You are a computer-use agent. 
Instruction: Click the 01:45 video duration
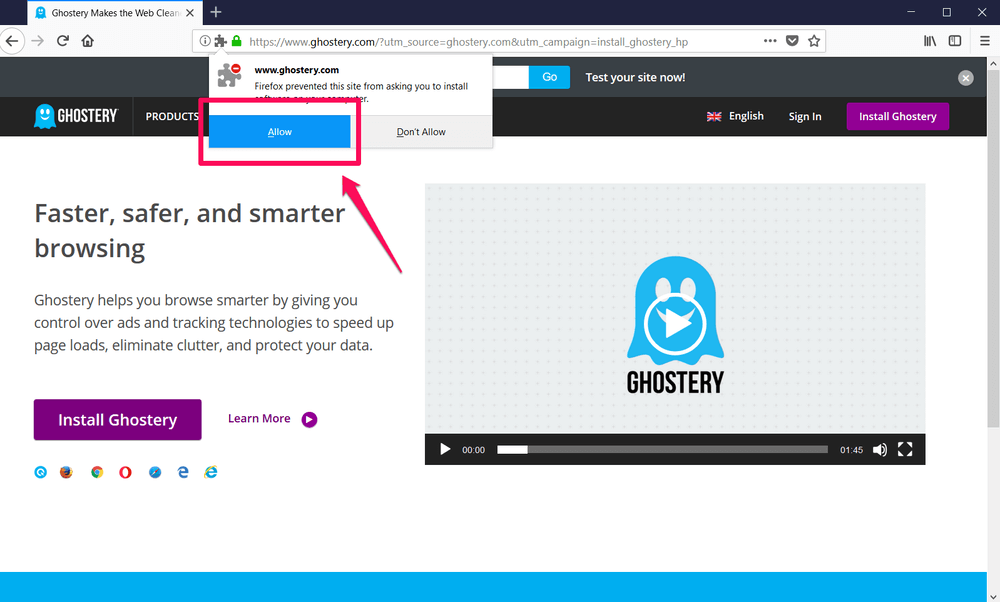coord(851,450)
